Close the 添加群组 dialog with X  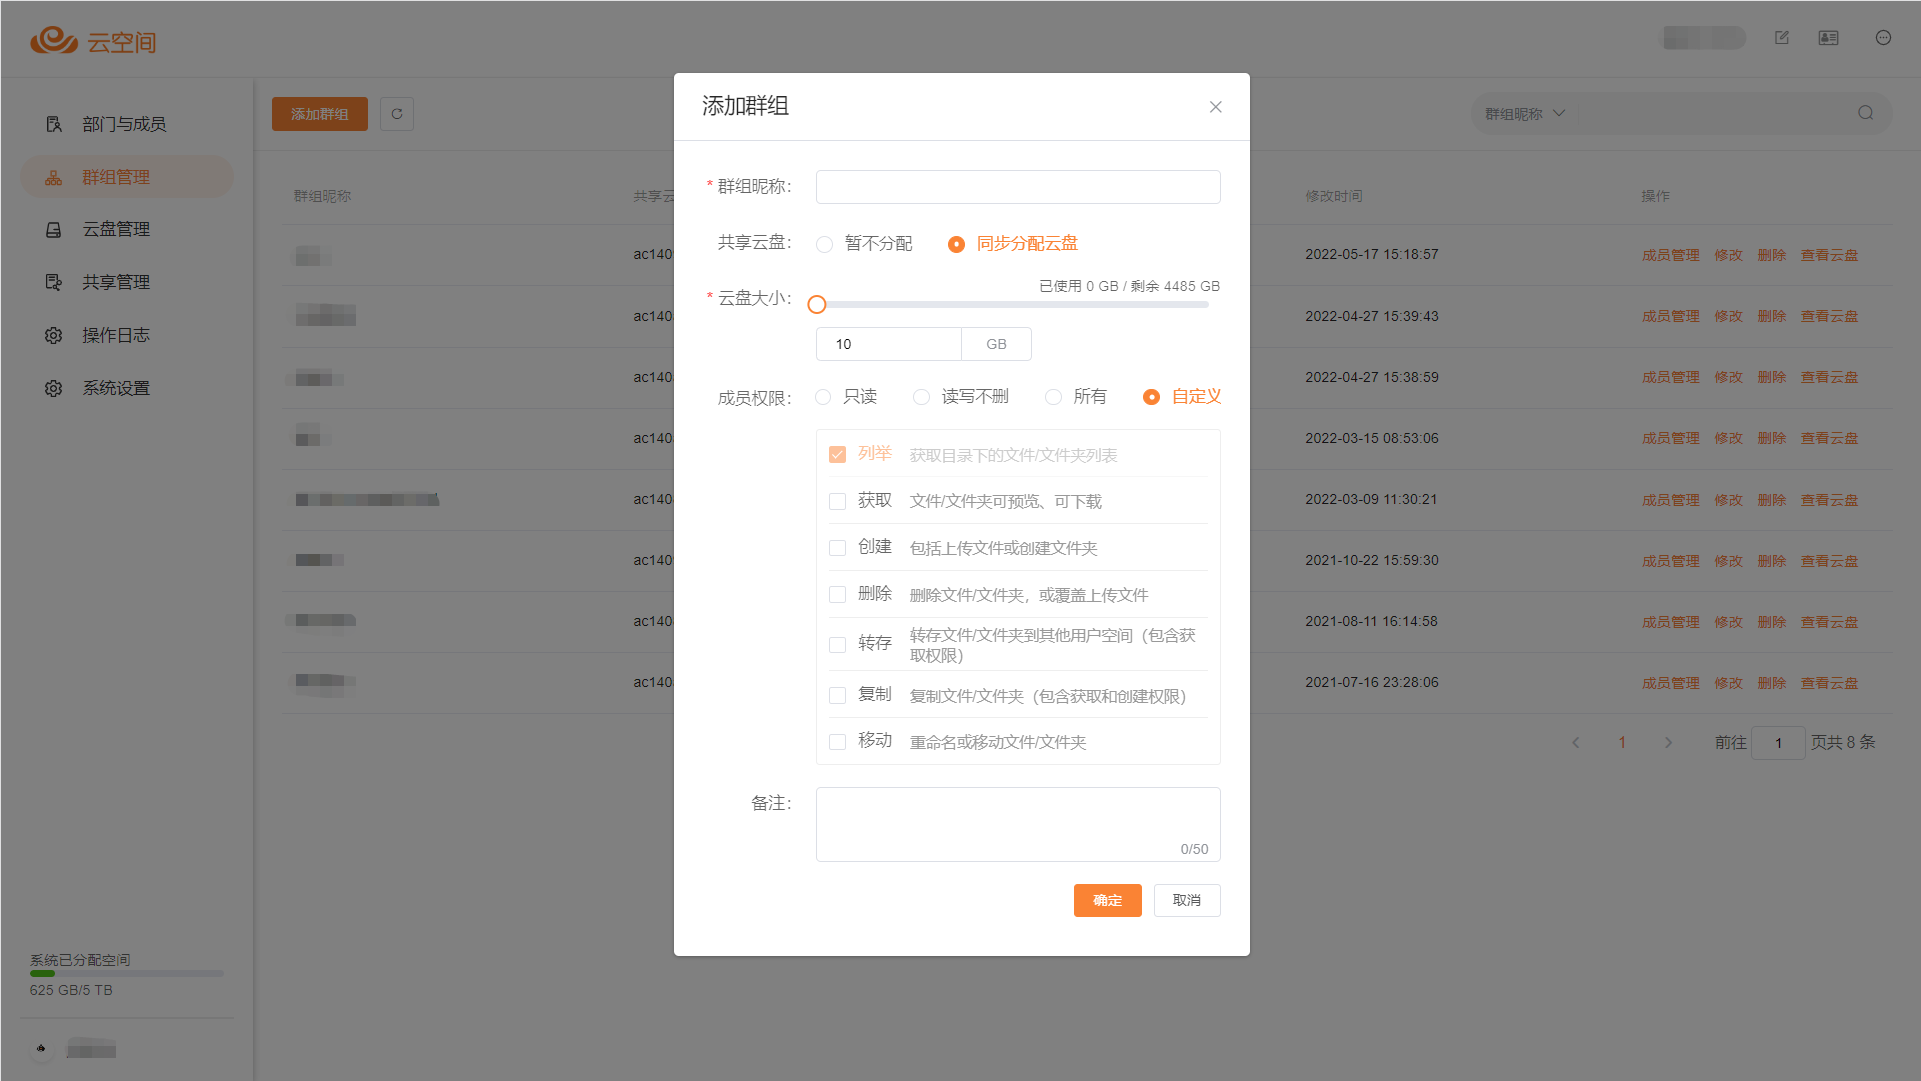pos(1215,107)
